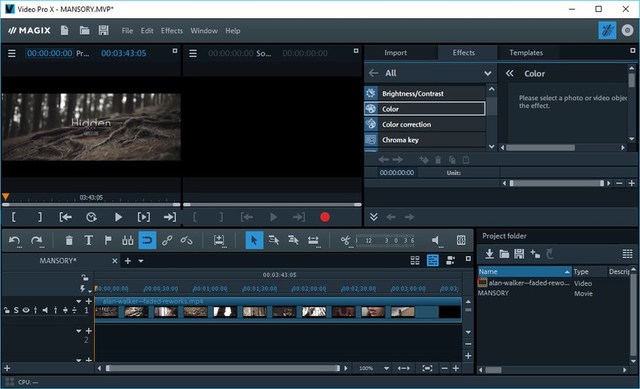Open the lightning bolt performance dropdown

click(x=84, y=289)
